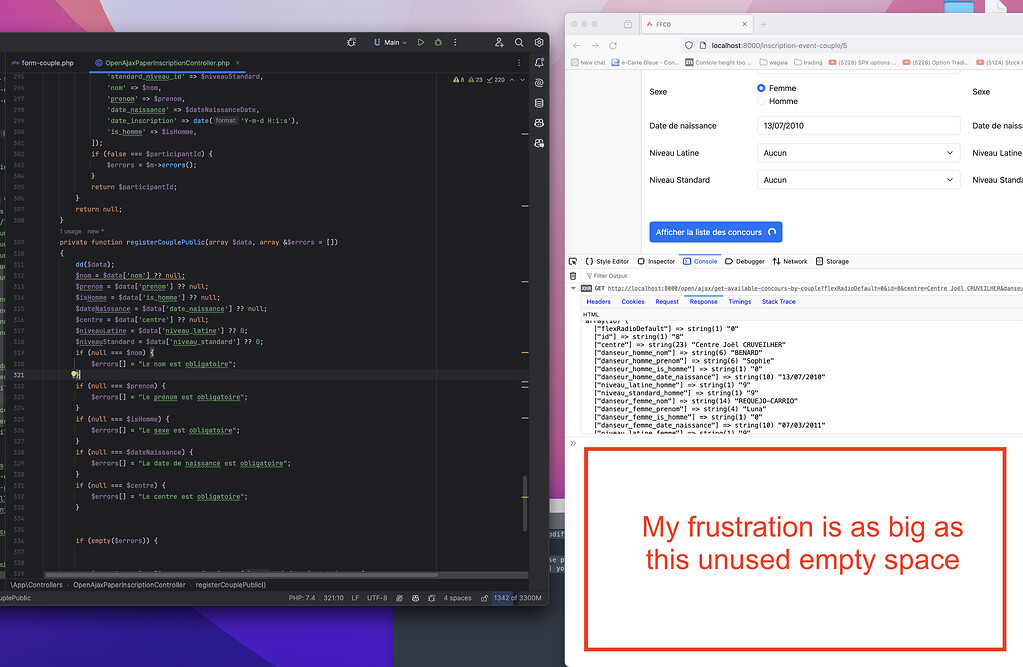The image size is (1023, 667).
Task: Start debugging via the bug icon
Action: (438, 42)
